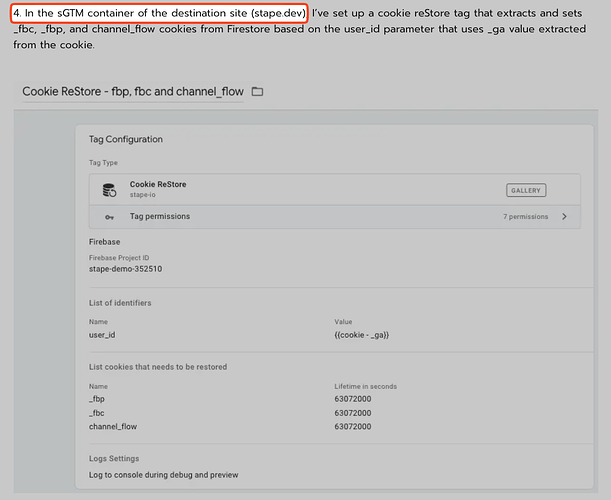Click the _fbc cookie name row
This screenshot has width=611, height=500.
[97, 413]
